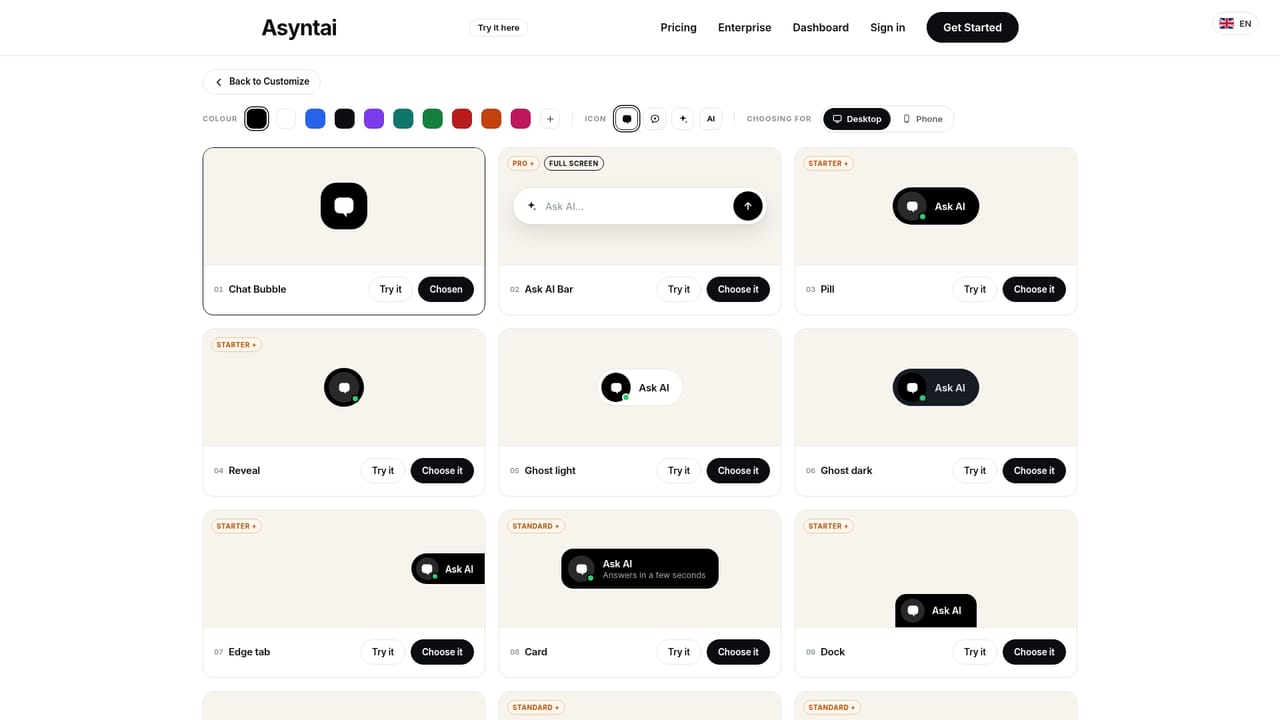This screenshot has height=720, width=1280.
Task: Choose the Card style
Action: (738, 651)
